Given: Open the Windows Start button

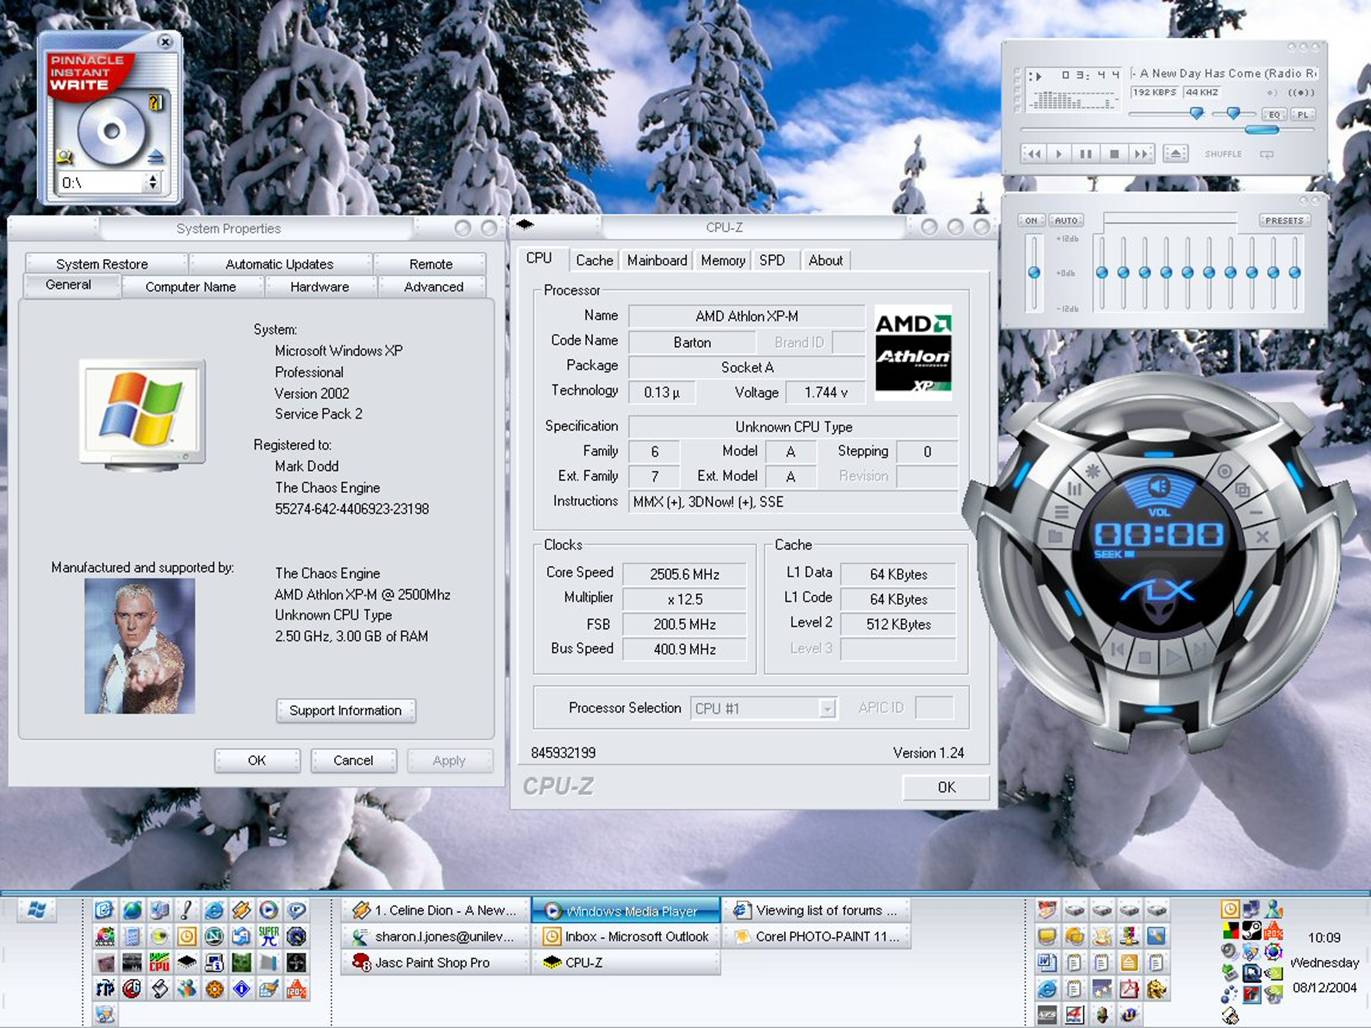Looking at the screenshot, I should pos(37,910).
